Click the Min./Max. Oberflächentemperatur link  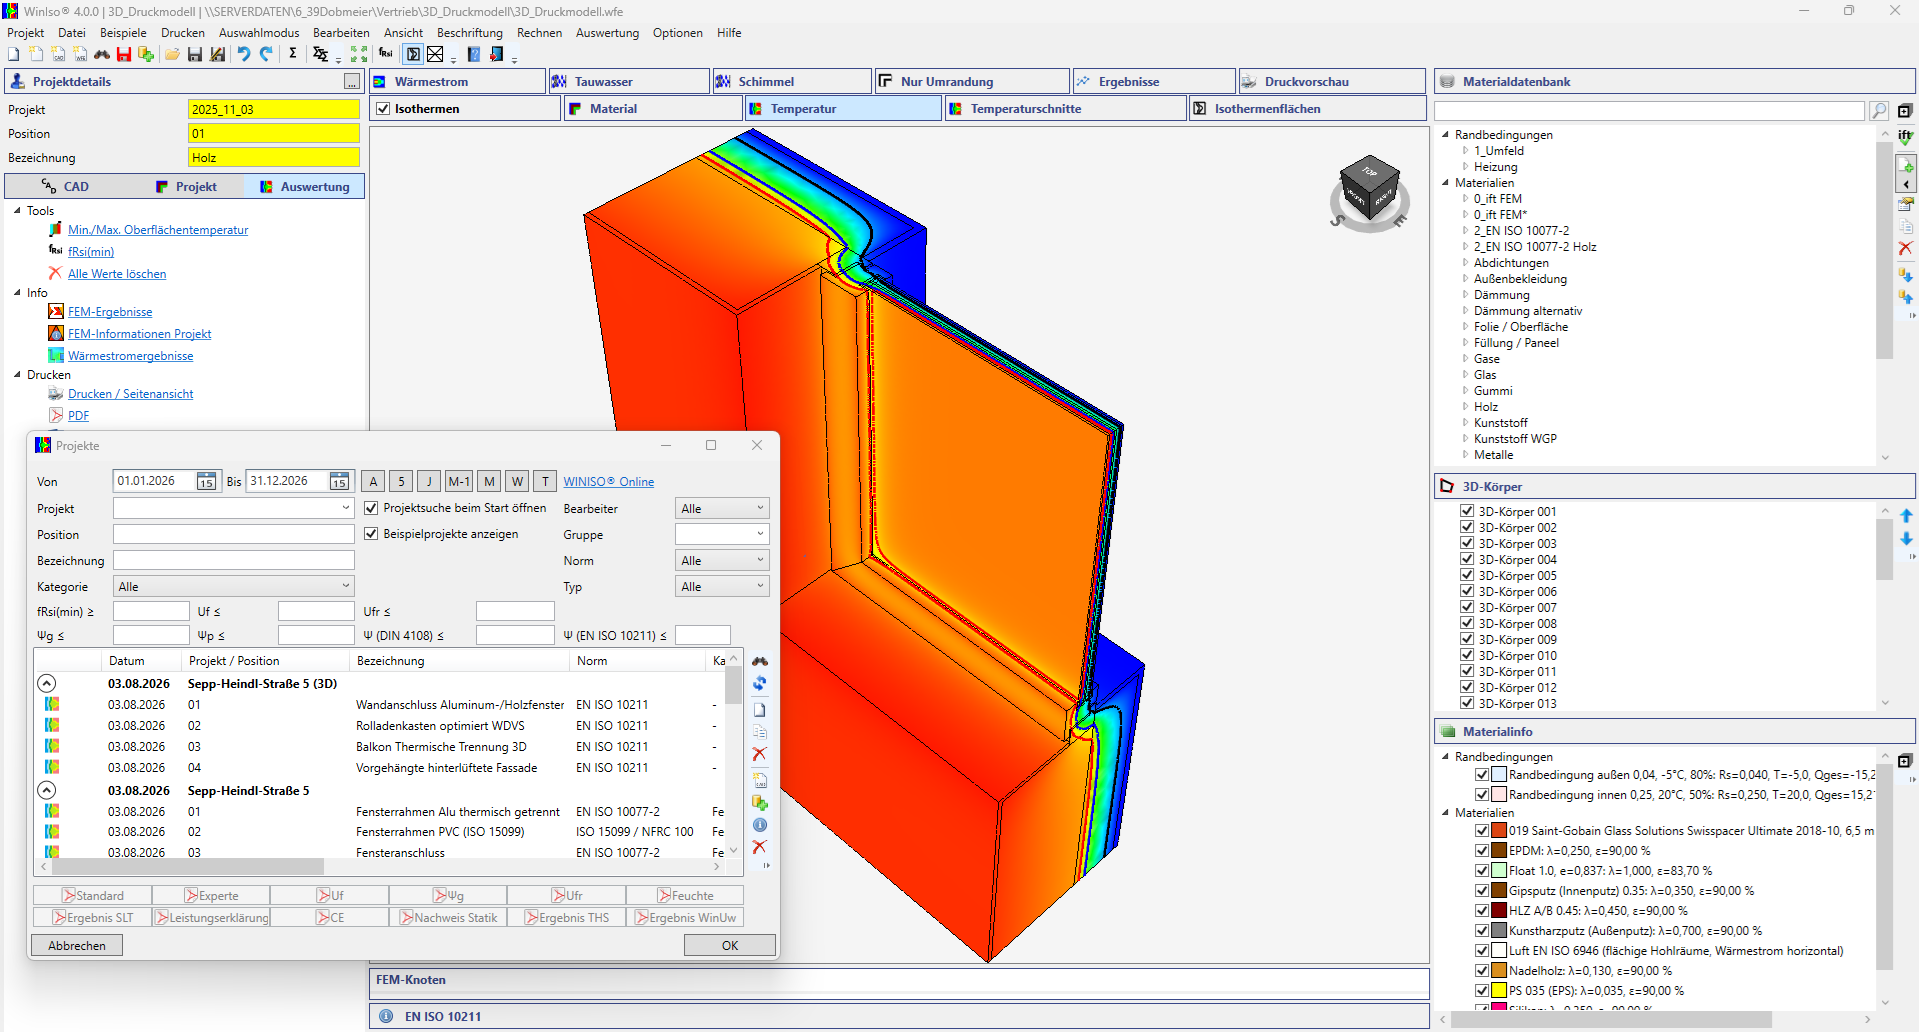[158, 230]
